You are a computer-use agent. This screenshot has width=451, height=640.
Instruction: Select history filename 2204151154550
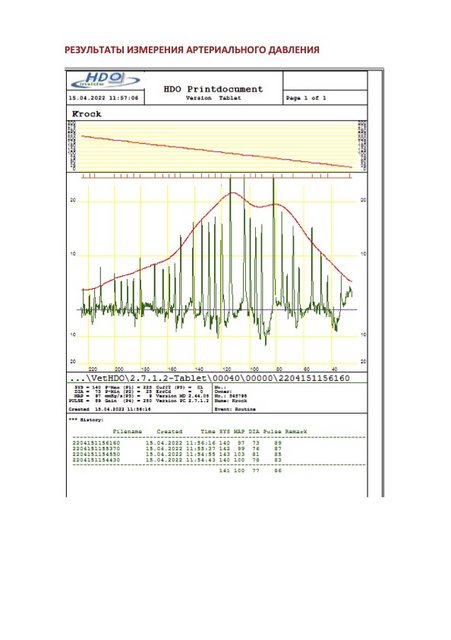[96, 454]
